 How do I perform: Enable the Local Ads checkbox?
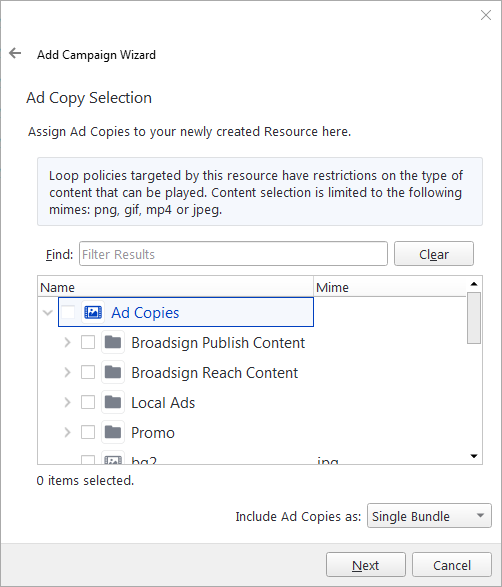pyautogui.click(x=88, y=402)
